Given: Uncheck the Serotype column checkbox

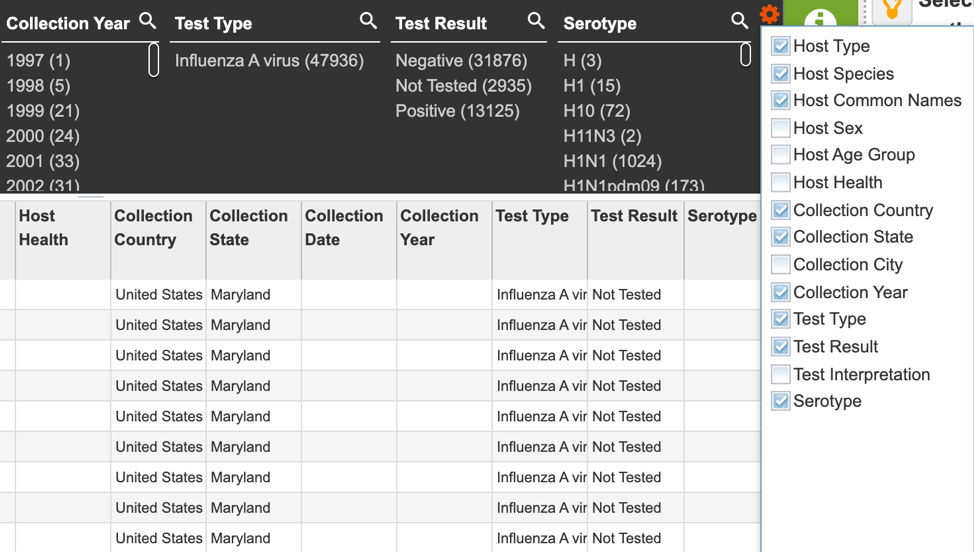Looking at the screenshot, I should coord(780,401).
